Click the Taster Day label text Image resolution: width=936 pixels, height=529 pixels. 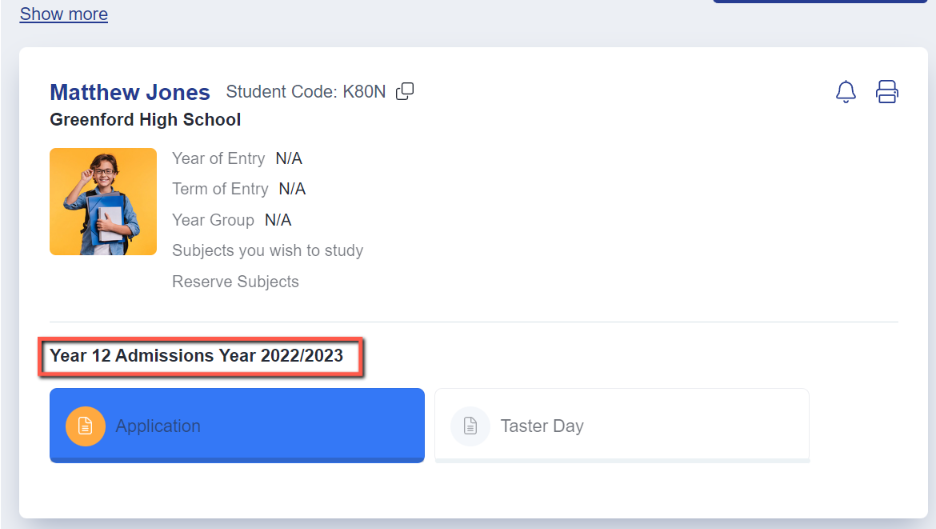pos(542,426)
